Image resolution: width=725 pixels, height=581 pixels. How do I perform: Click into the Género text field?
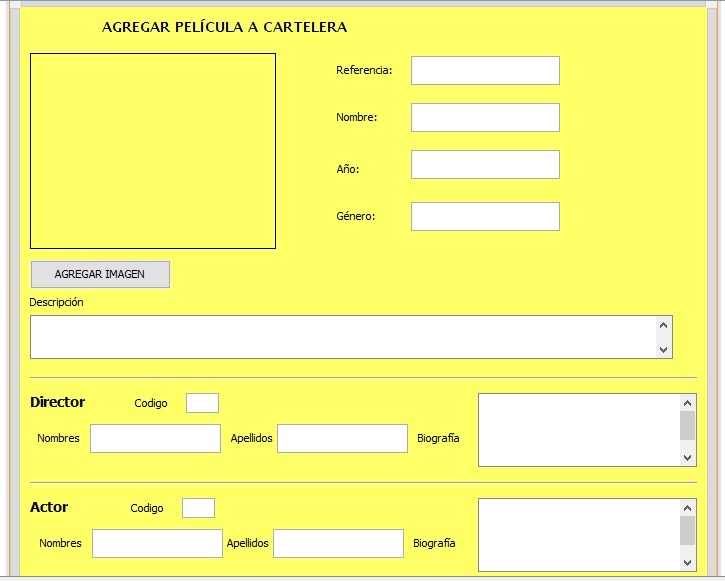[485, 216]
